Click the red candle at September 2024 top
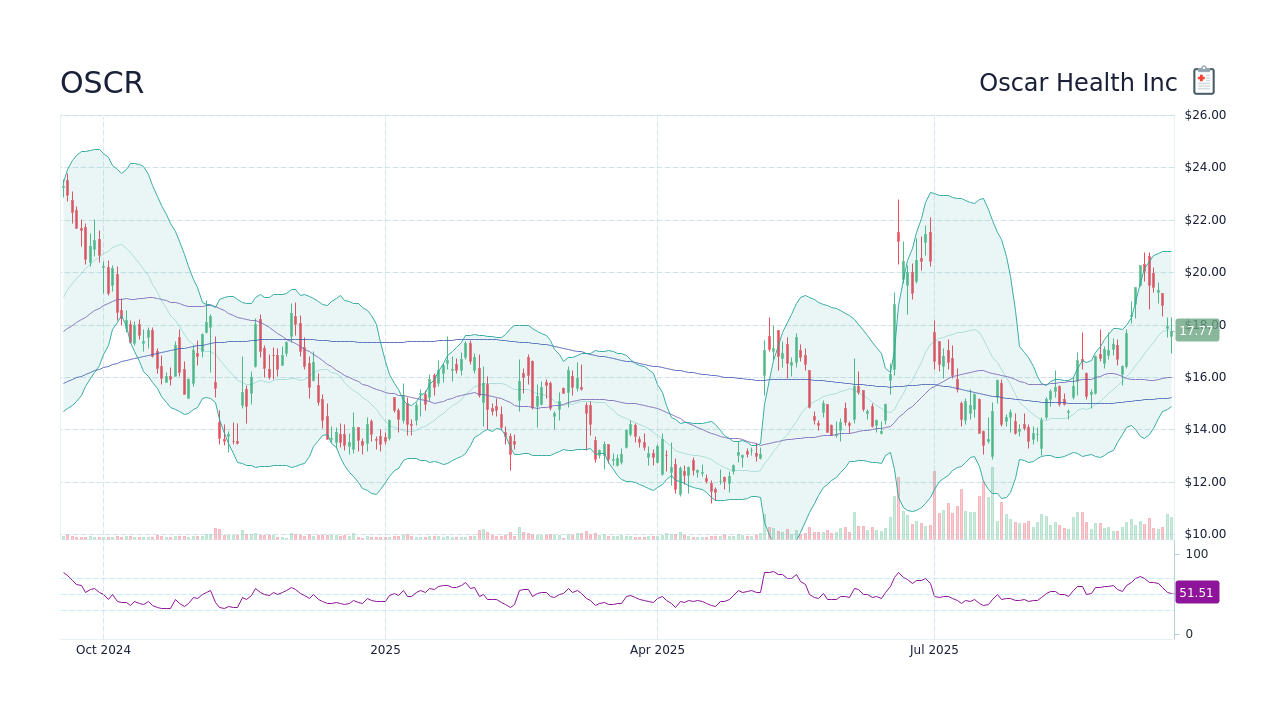1280x720 pixels. pos(66,190)
